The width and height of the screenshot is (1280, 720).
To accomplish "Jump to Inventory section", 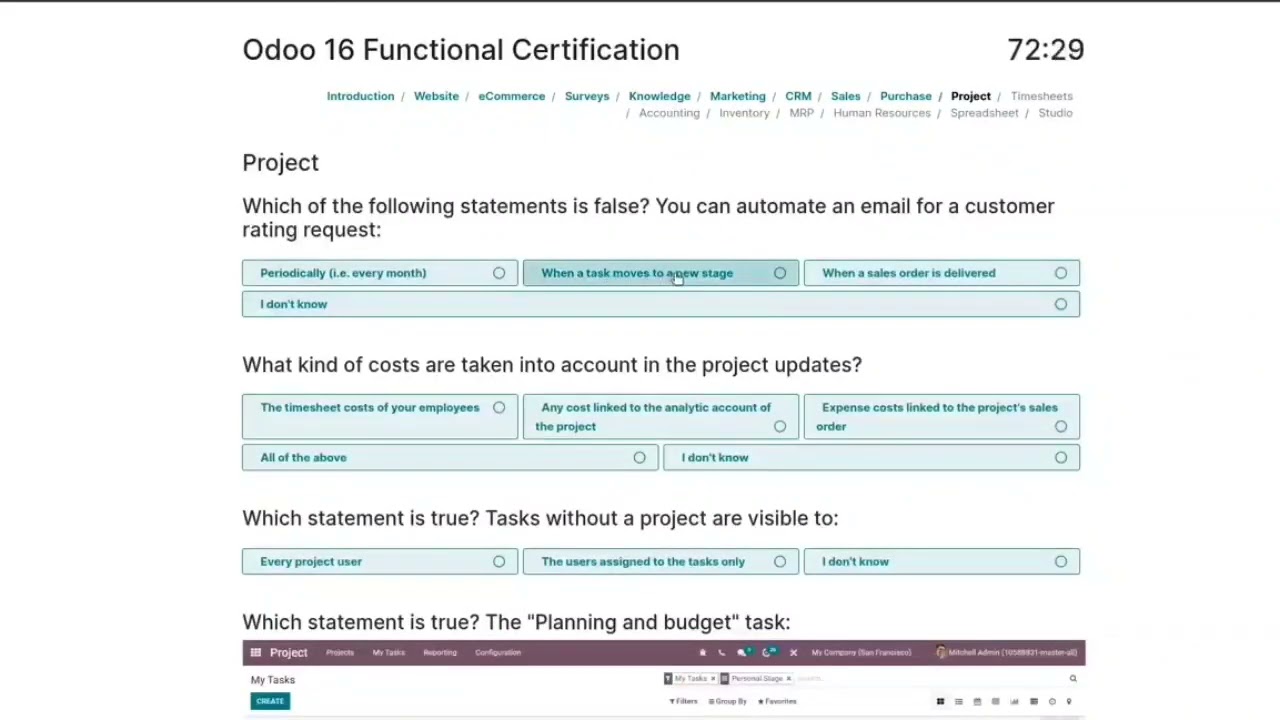I will (744, 113).
